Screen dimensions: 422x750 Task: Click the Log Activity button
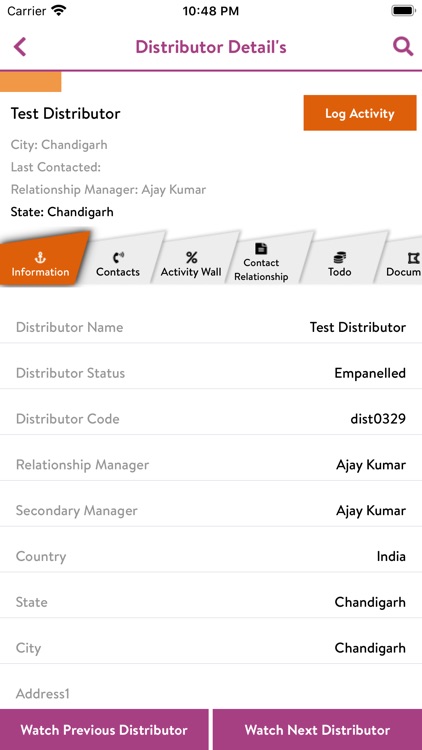click(x=360, y=113)
